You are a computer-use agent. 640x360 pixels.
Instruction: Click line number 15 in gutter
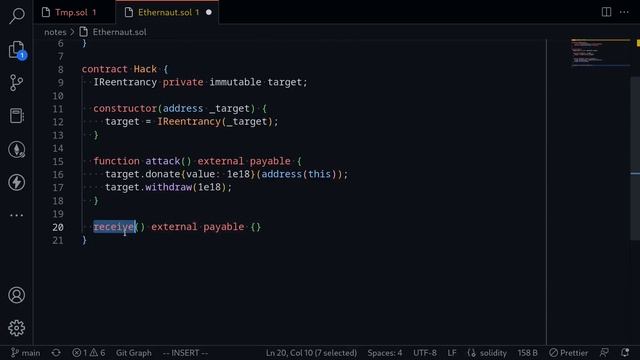point(58,162)
